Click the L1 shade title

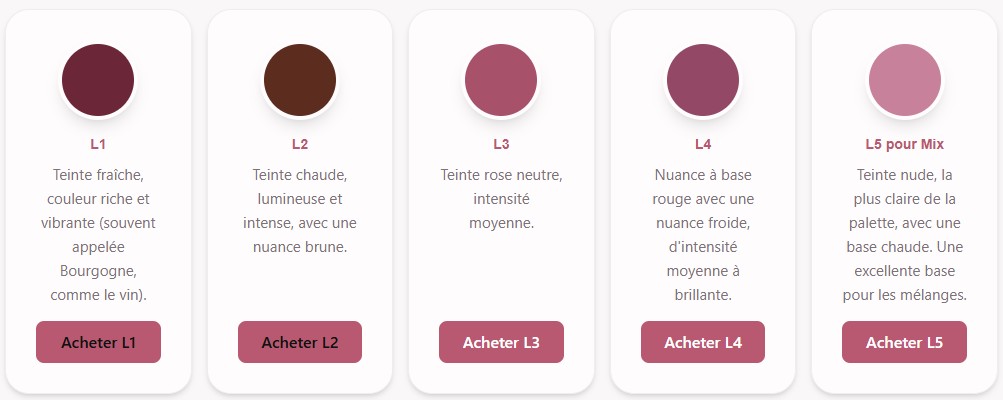tap(98, 144)
